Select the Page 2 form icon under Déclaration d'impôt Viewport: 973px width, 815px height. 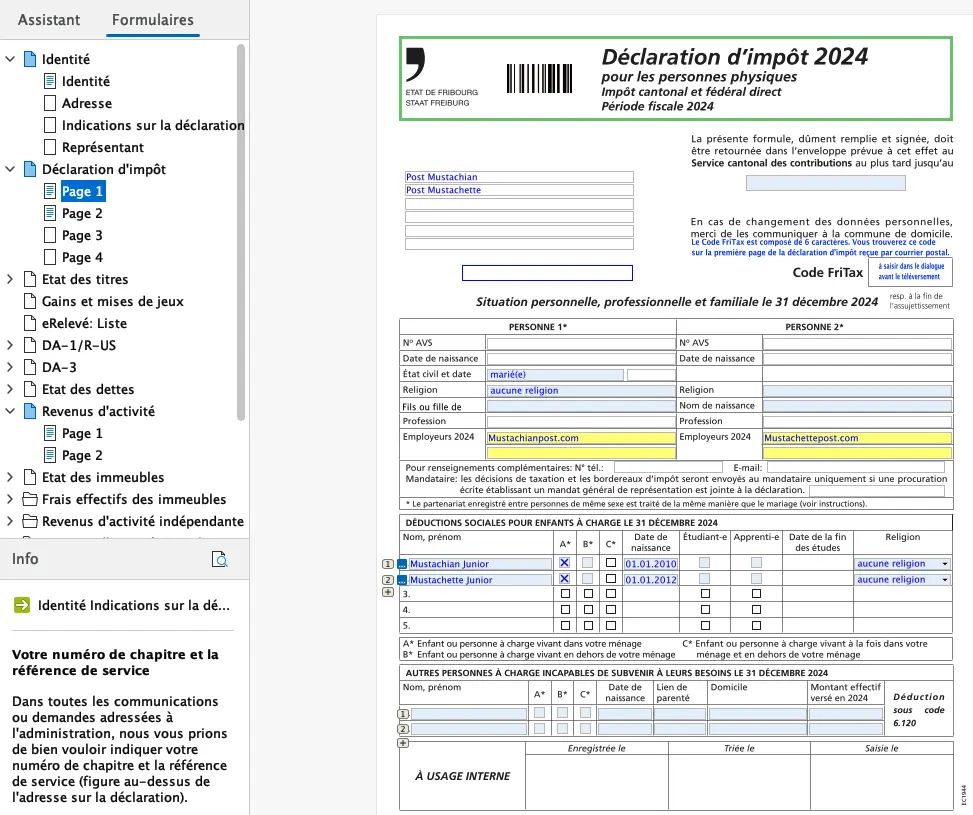(47, 213)
